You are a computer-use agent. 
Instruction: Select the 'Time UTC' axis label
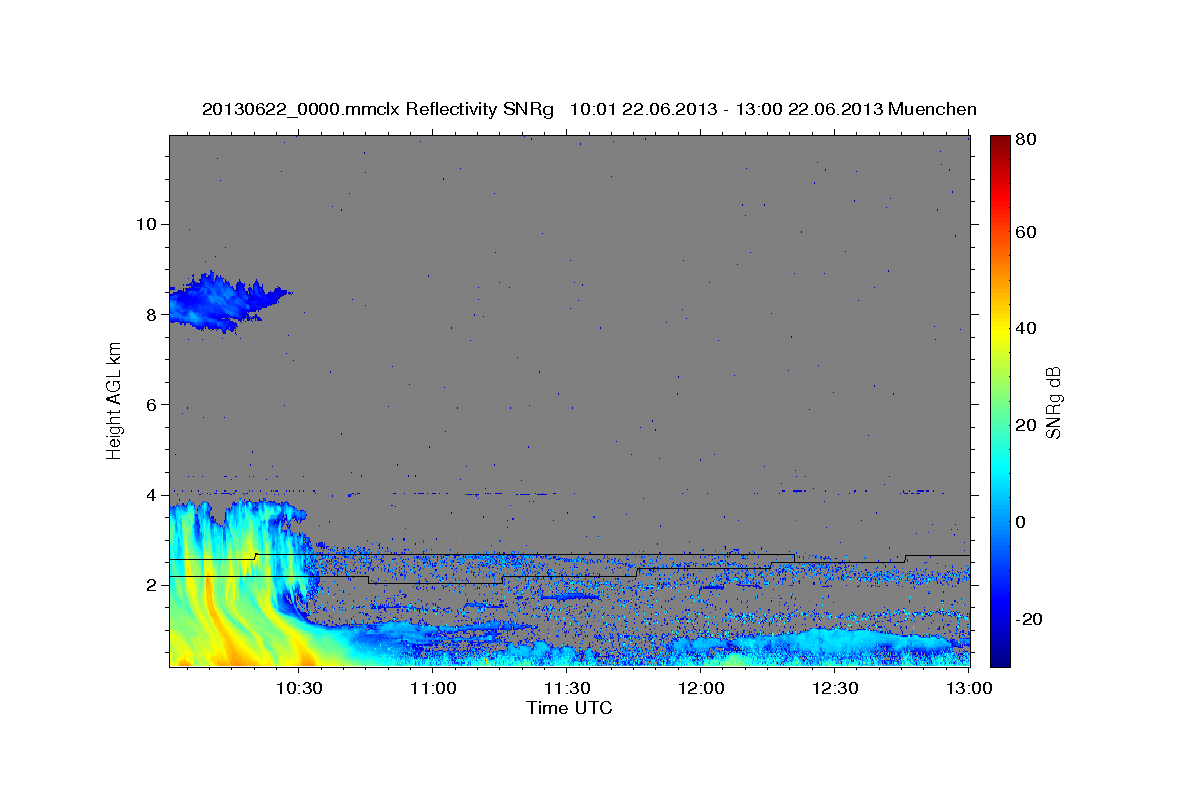coord(569,708)
